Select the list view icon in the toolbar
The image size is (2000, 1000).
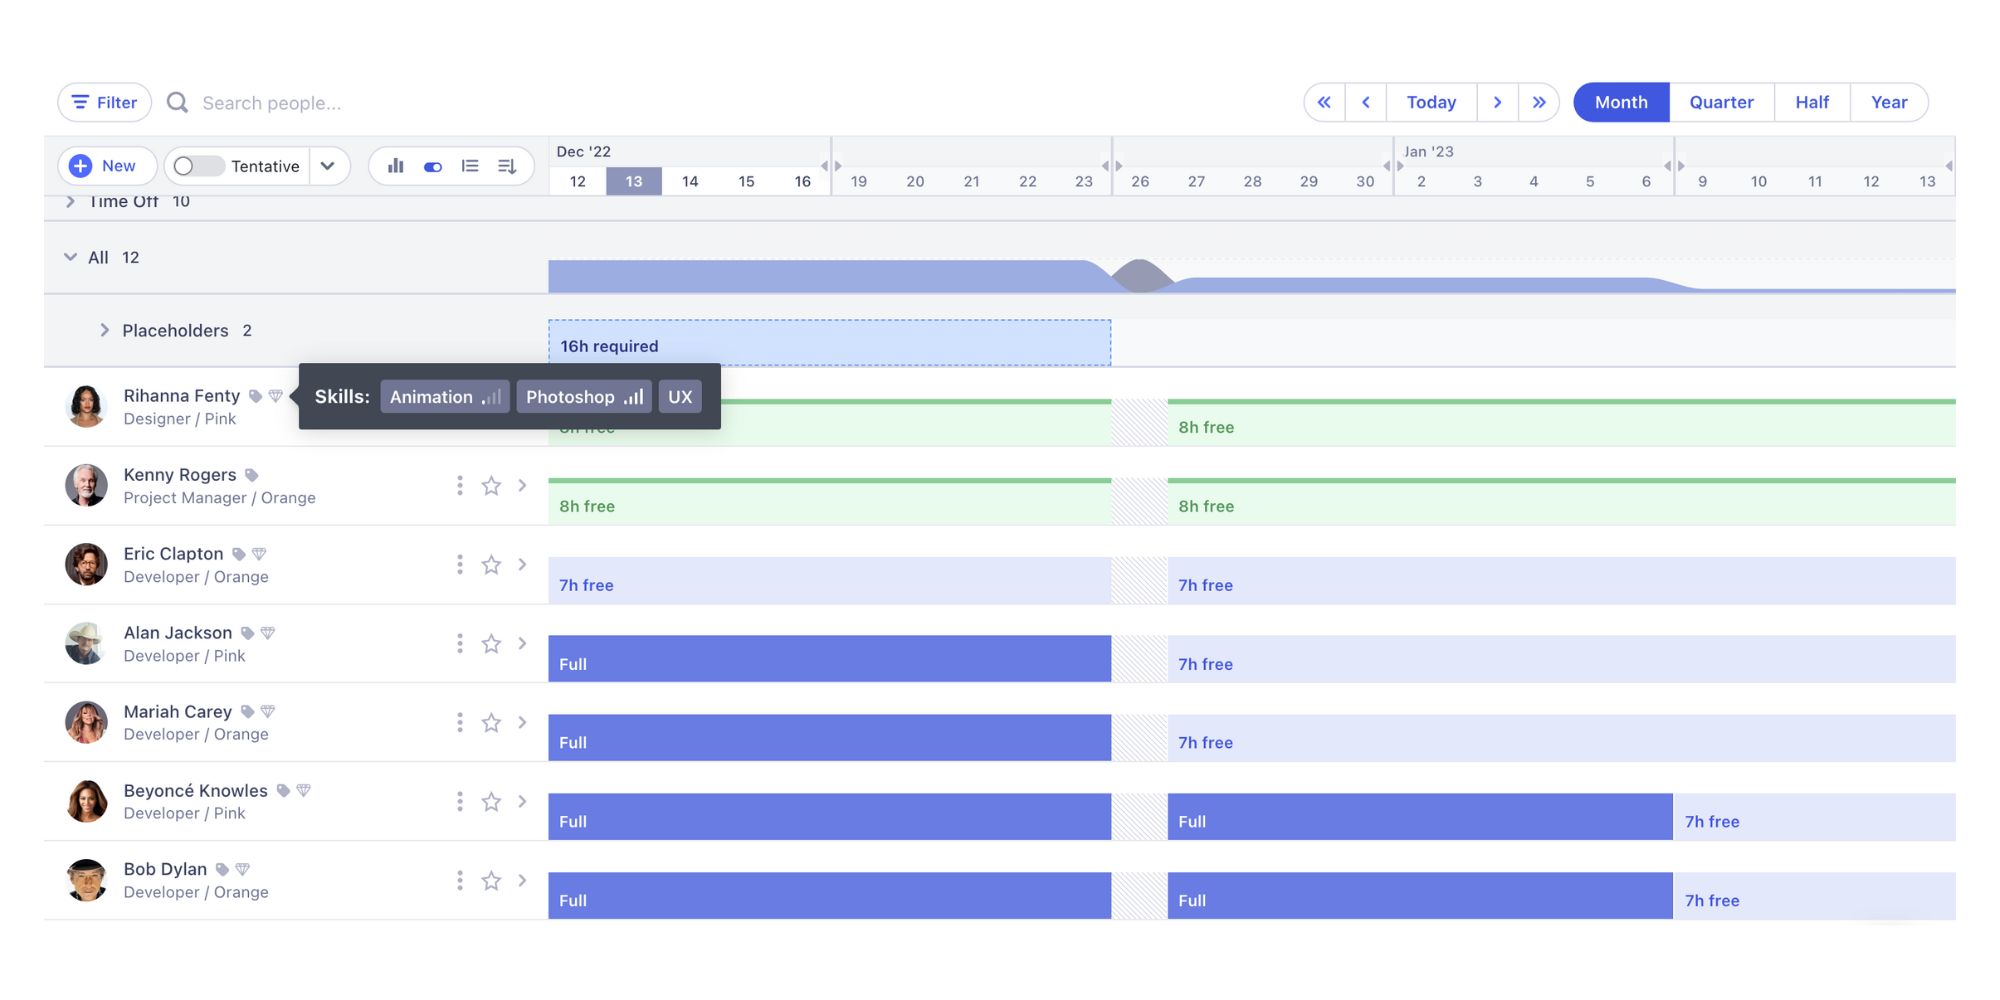pos(470,166)
